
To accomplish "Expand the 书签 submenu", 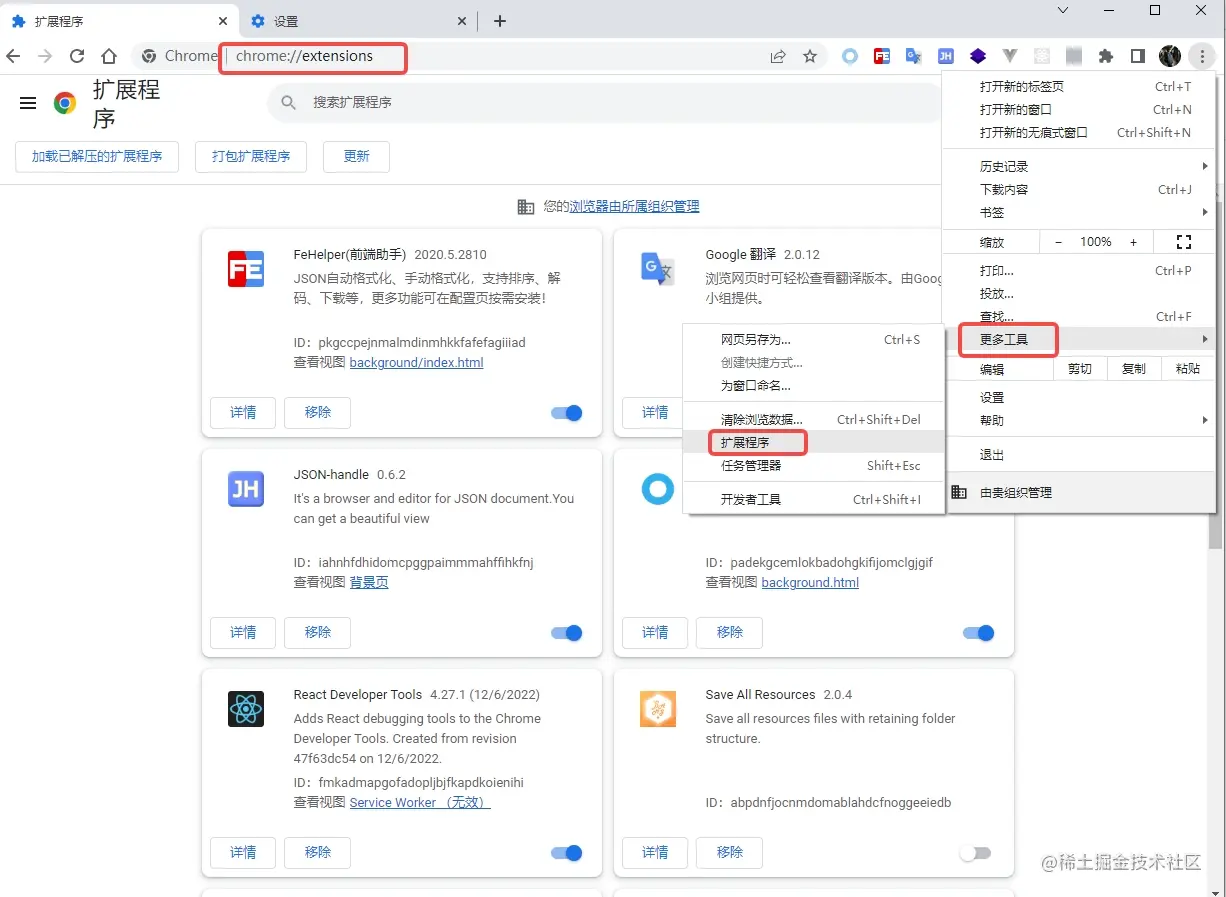I will click(1080, 212).
